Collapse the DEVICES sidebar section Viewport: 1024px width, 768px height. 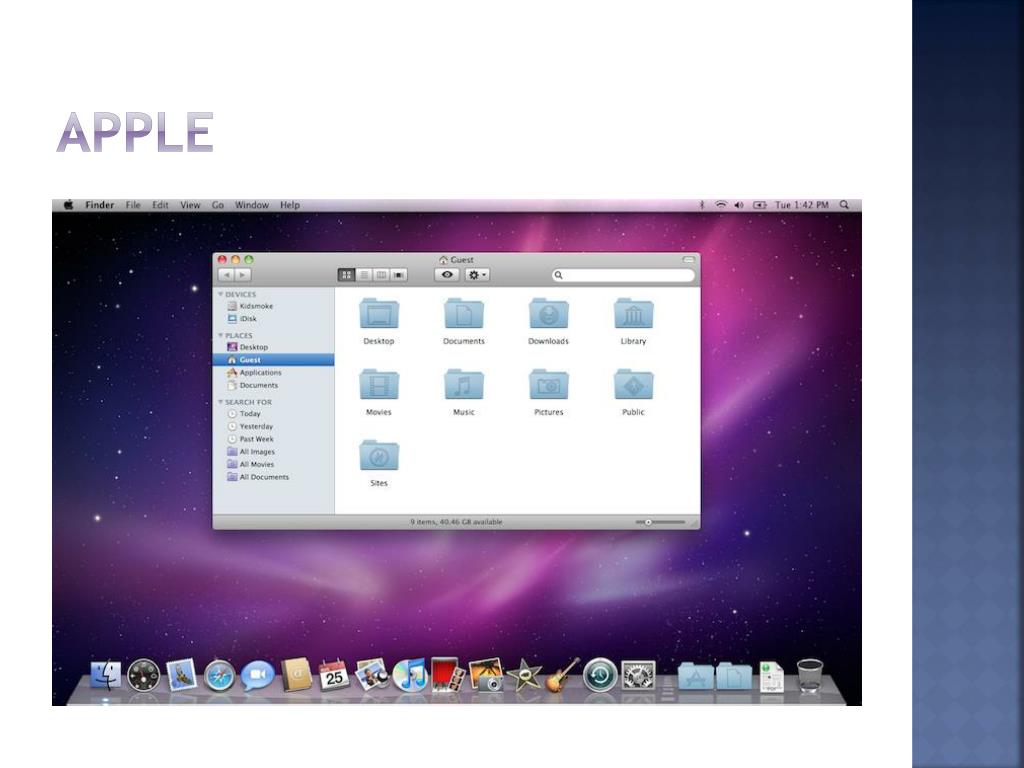coord(221,295)
